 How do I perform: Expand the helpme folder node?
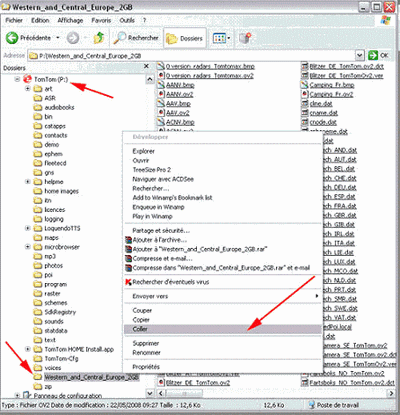pyautogui.click(x=28, y=182)
